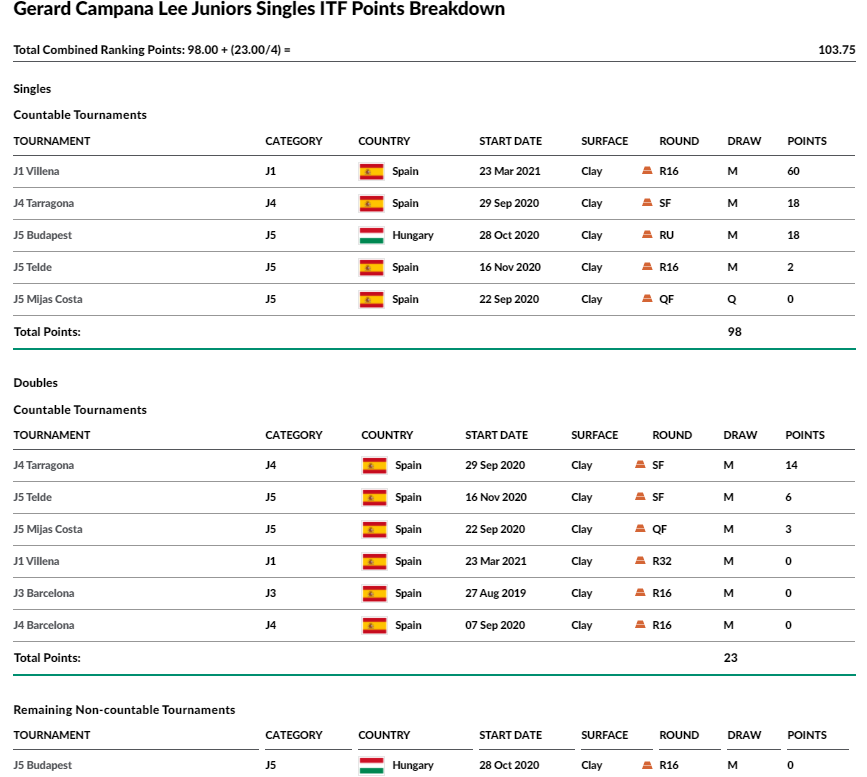Image resolution: width=867 pixels, height=777 pixels.
Task: Click the total combined ranking value 103.75
Action: coord(837,50)
